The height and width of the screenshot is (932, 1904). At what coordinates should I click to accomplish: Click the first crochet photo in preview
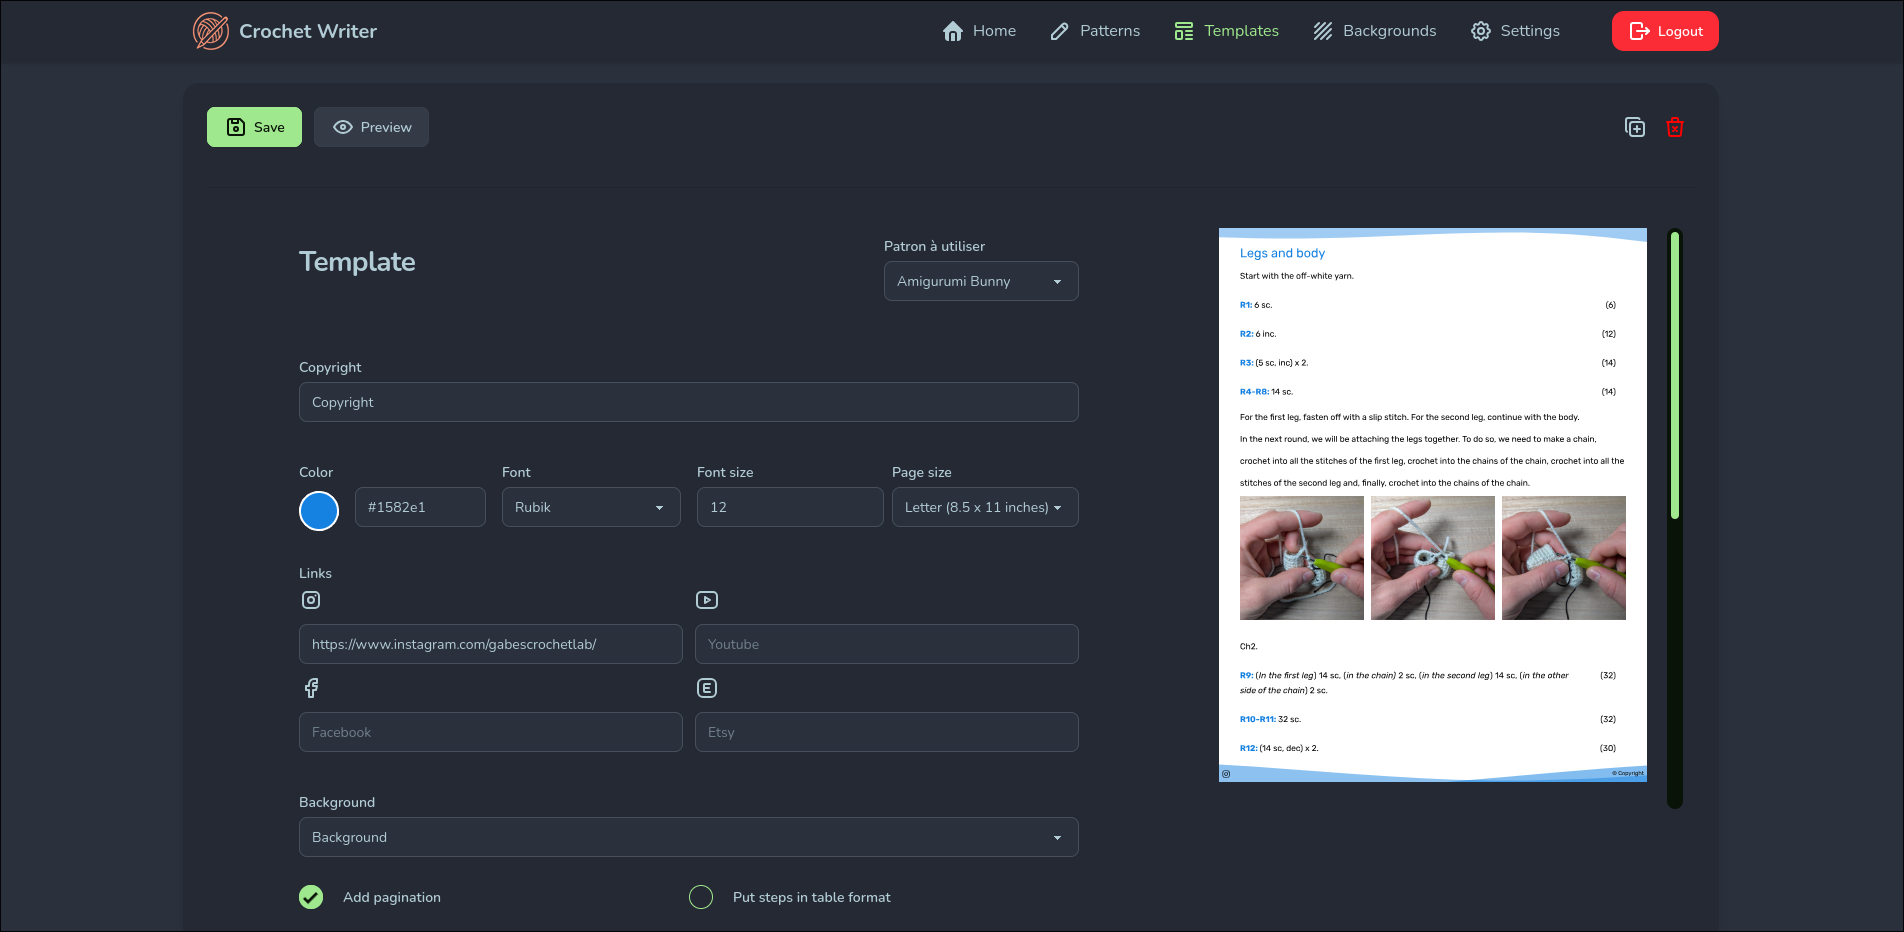1302,558
